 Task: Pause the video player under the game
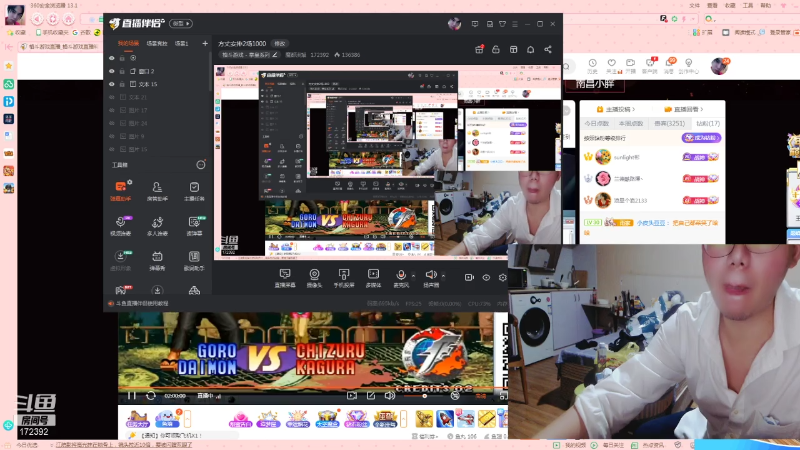point(132,395)
